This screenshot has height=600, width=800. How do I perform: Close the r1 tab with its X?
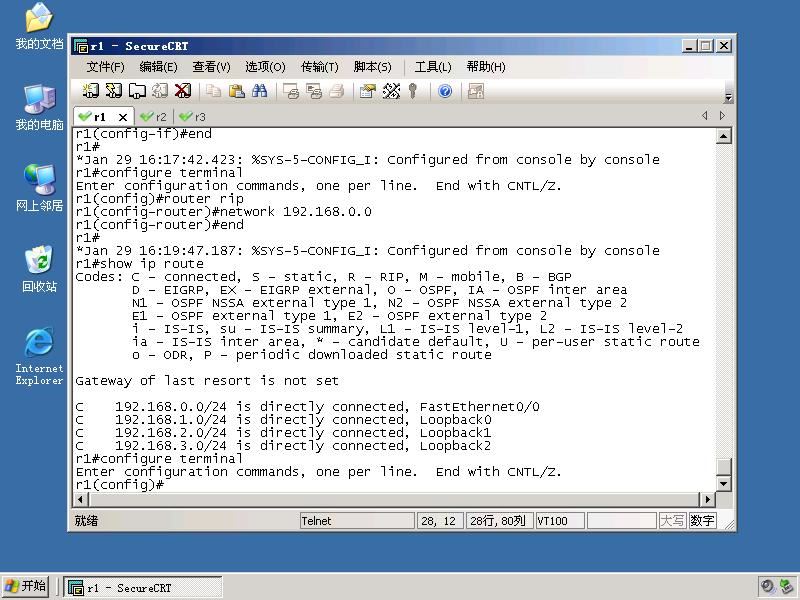(122, 117)
